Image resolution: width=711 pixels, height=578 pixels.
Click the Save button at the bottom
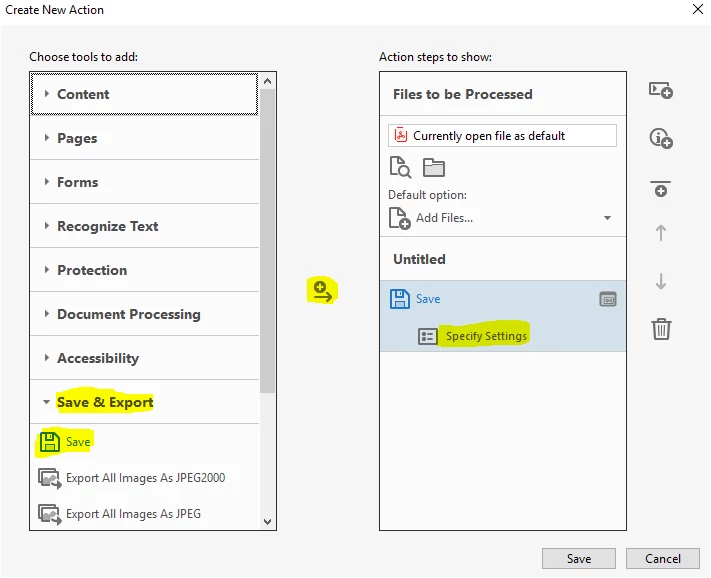(x=579, y=559)
